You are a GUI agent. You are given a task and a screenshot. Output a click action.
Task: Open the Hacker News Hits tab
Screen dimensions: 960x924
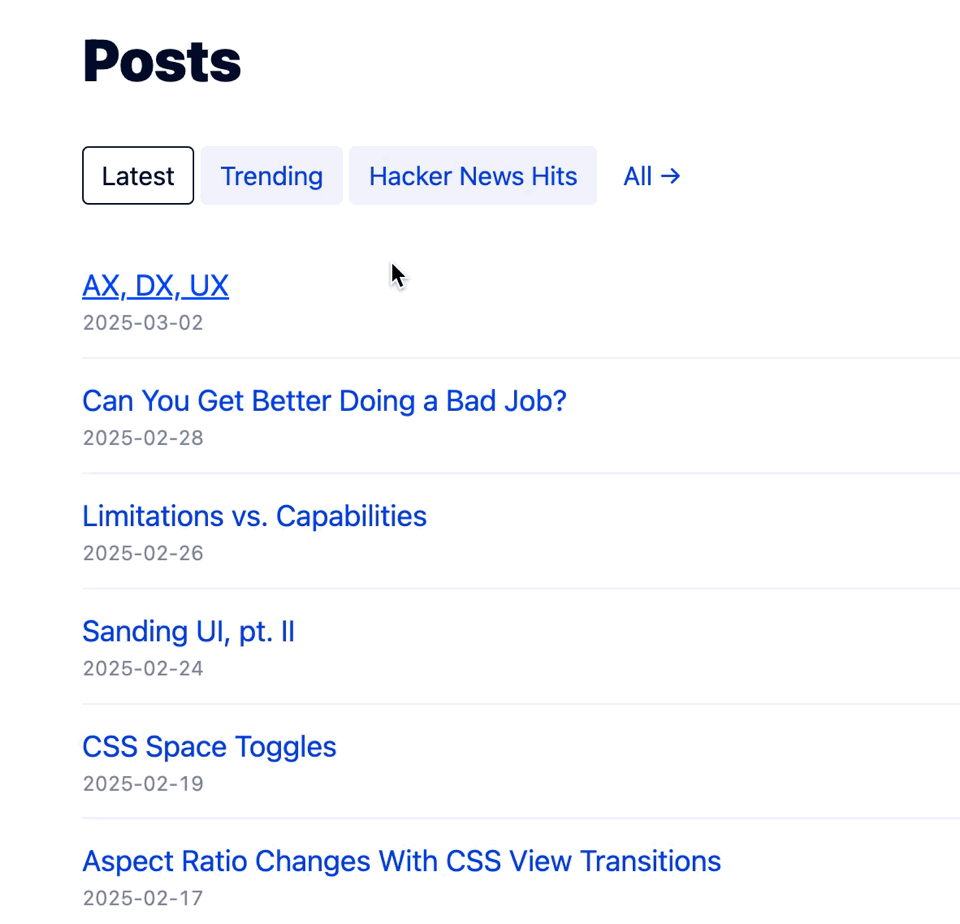tap(473, 176)
